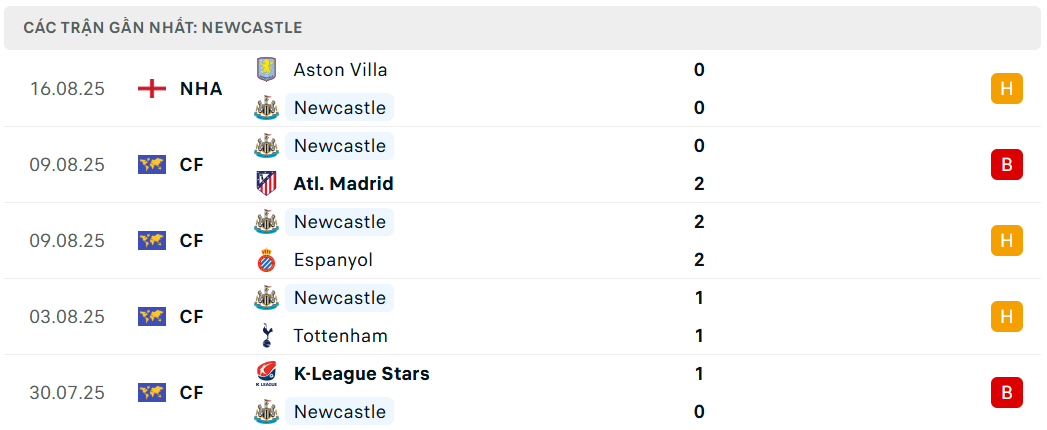Open the Atl. Madrid team link
This screenshot has width=1047, height=430.
click(343, 184)
